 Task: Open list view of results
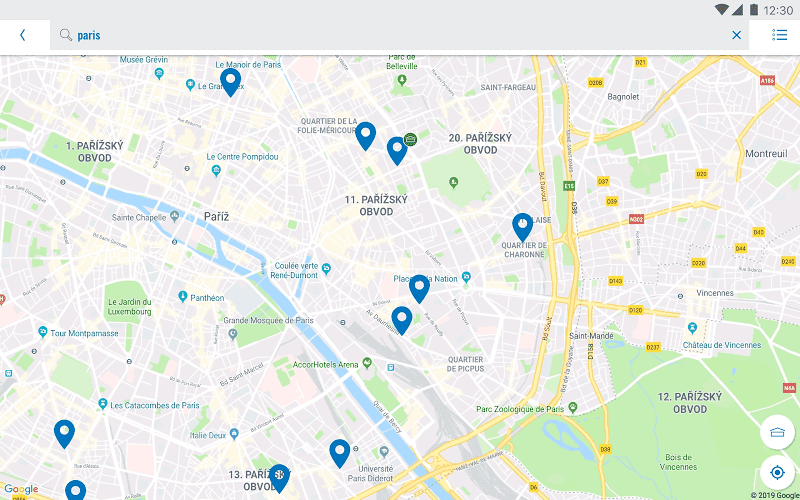tap(779, 35)
